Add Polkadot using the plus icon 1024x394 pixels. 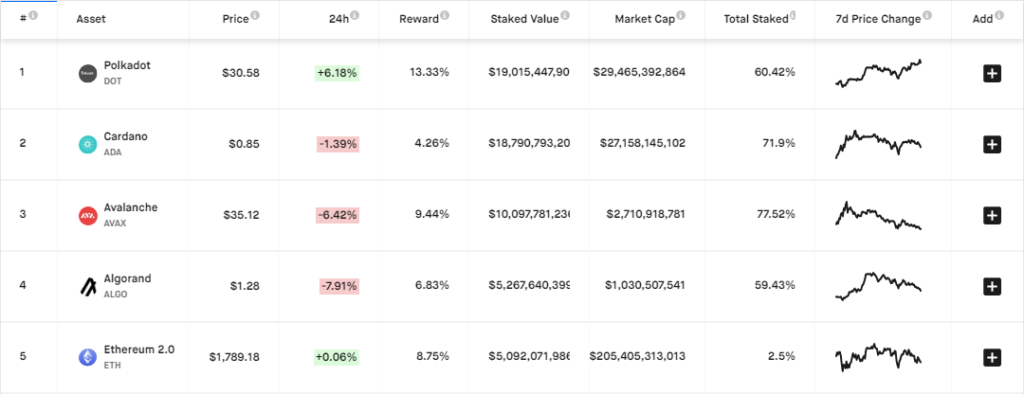click(x=992, y=73)
